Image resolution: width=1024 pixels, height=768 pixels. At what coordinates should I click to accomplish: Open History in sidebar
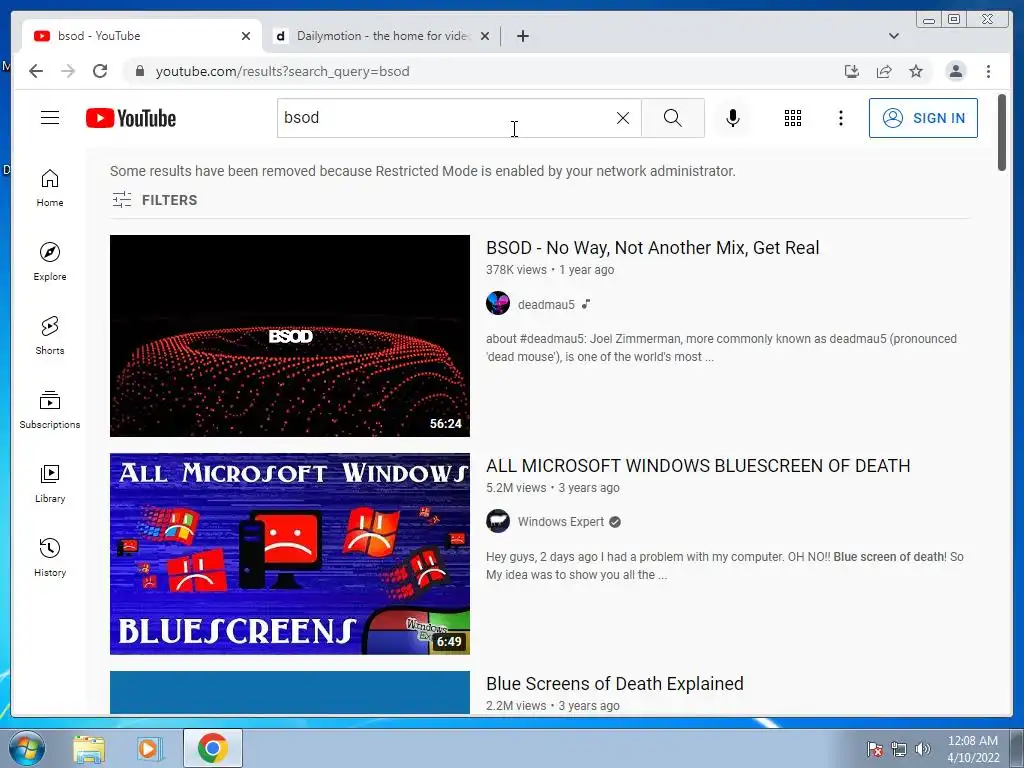(50, 557)
